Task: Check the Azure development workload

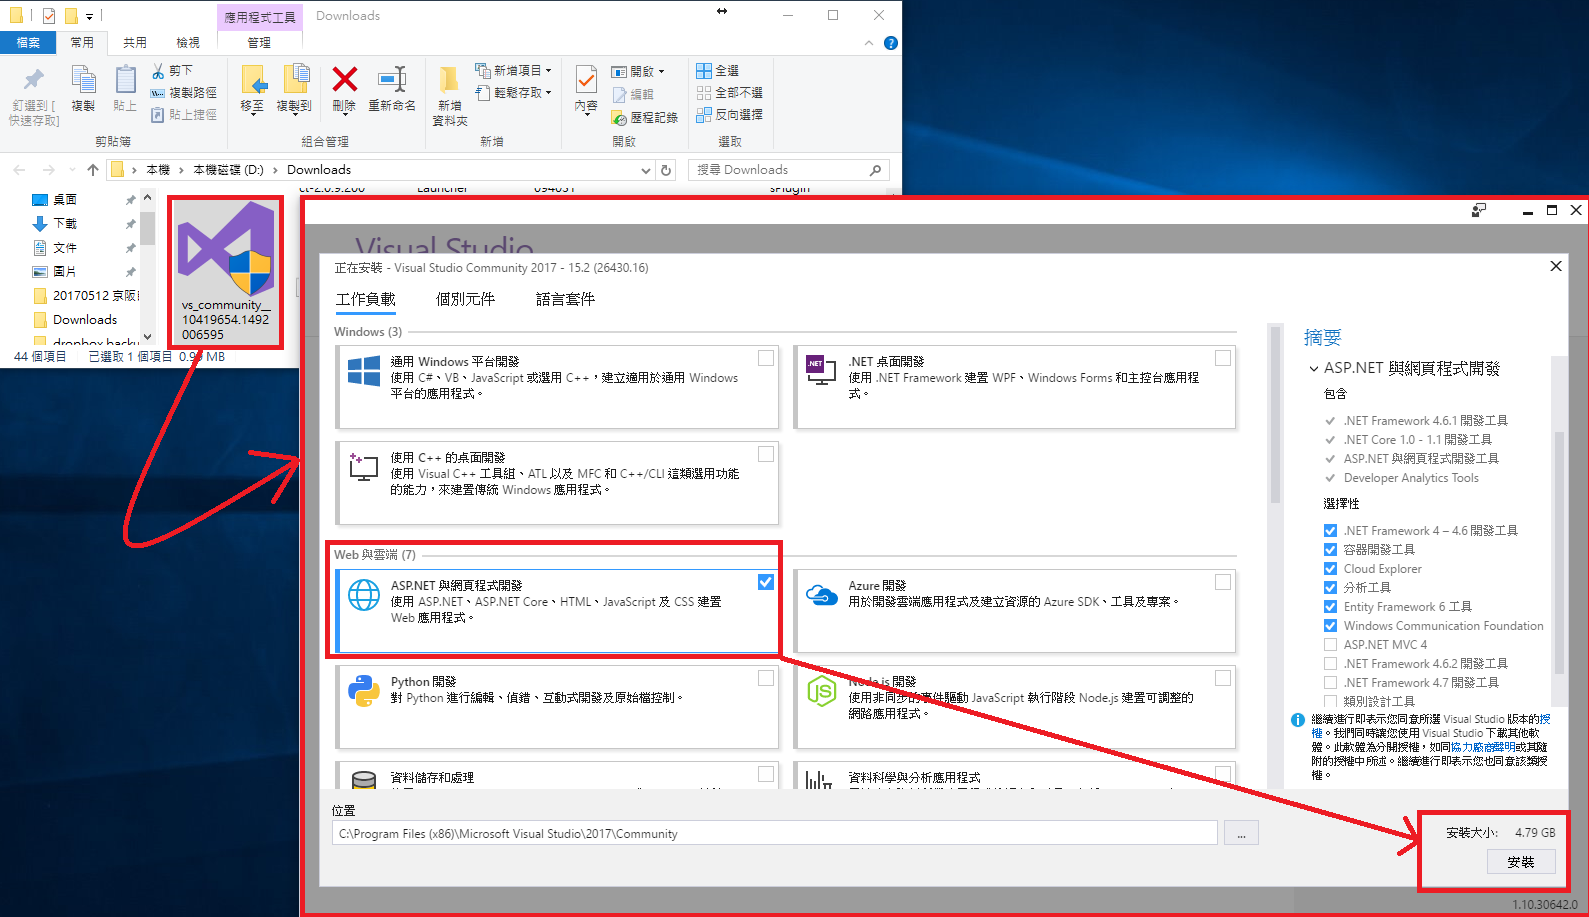Action: pyautogui.click(x=1223, y=582)
